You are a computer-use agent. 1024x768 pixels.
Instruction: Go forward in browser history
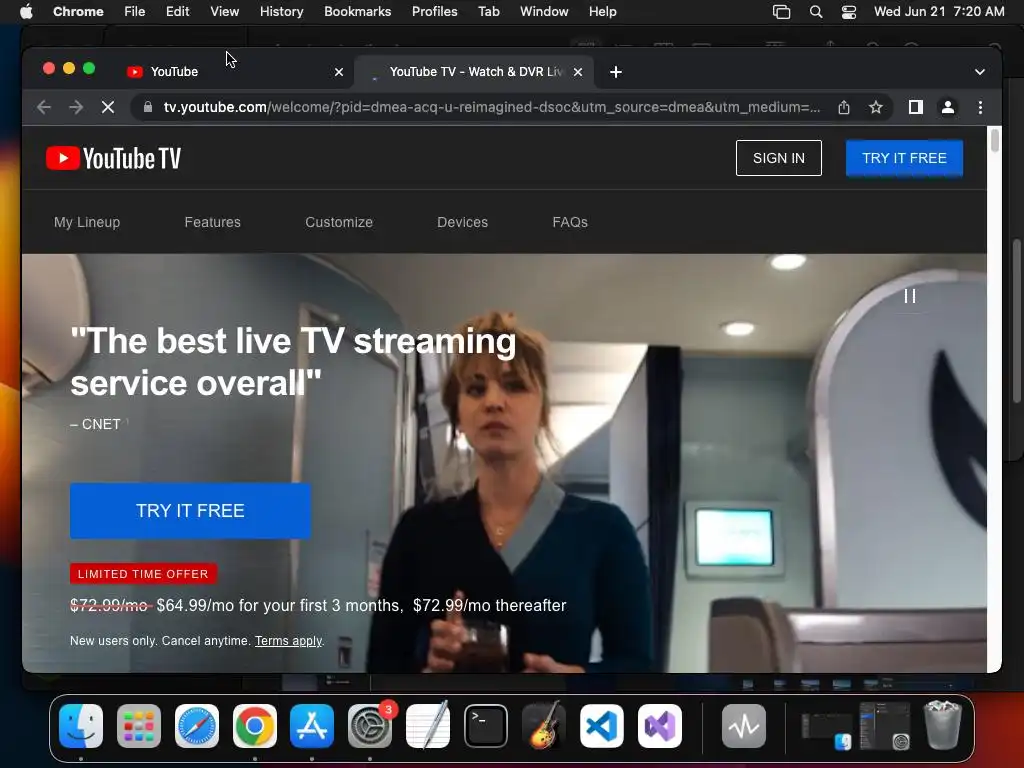pos(76,107)
